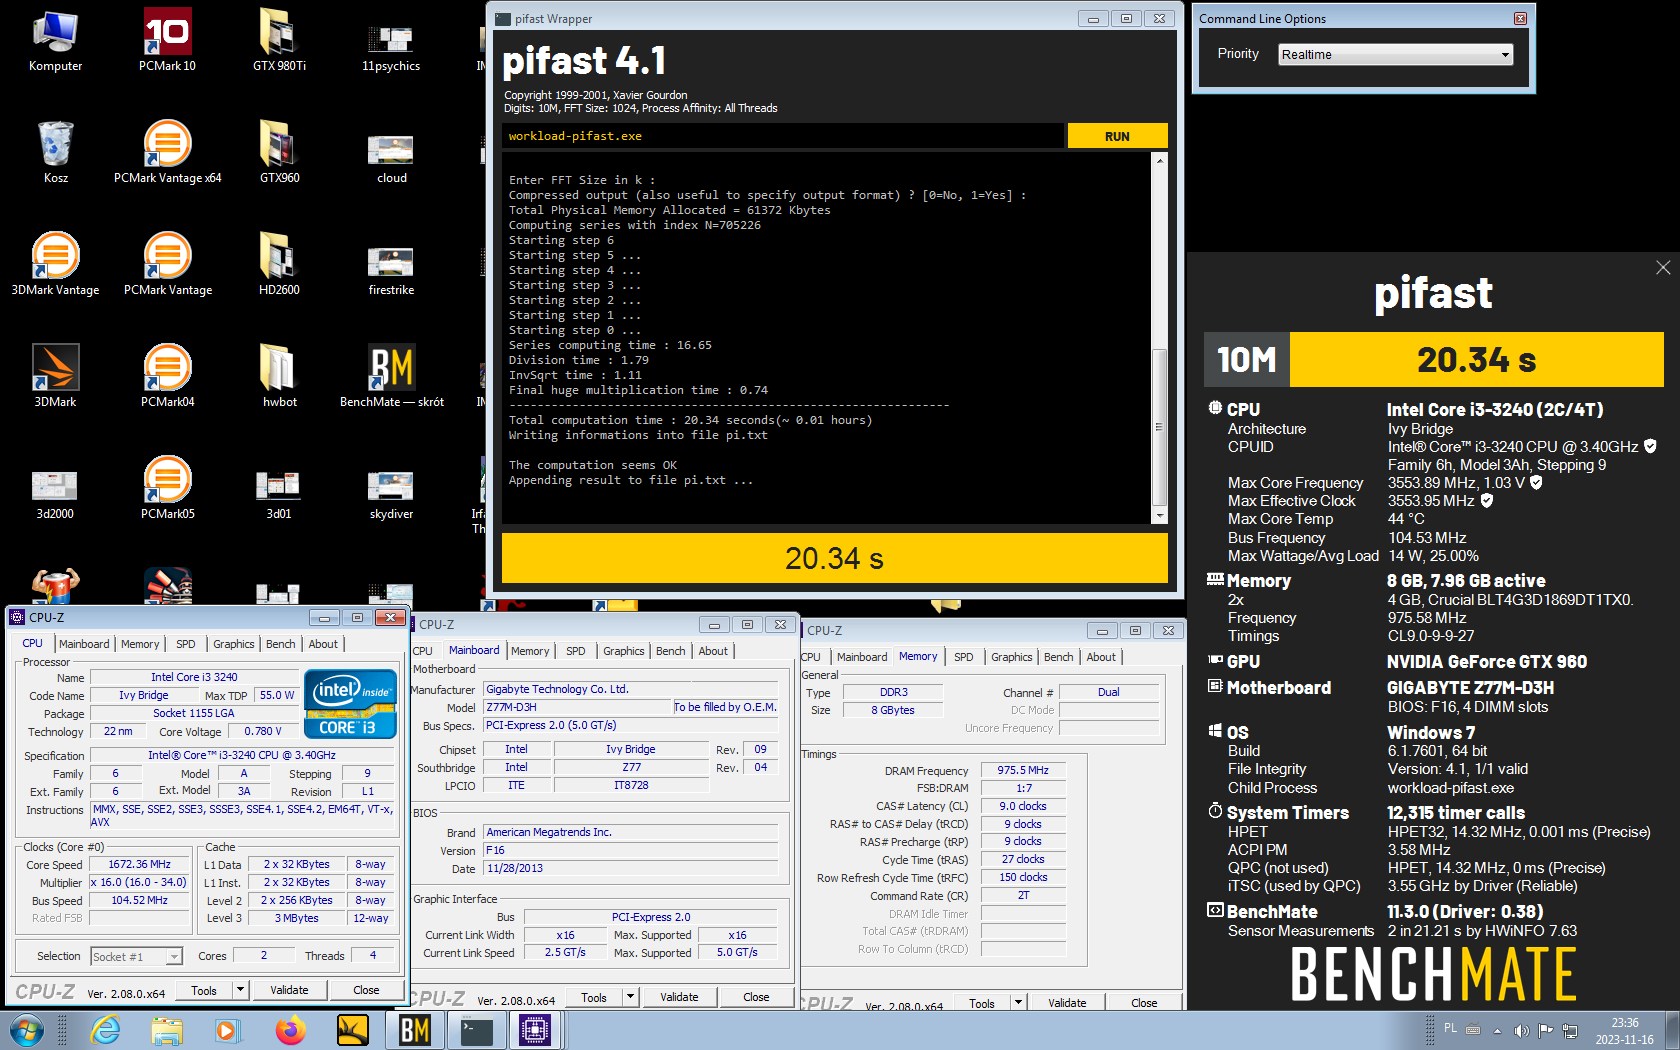Launch the PCMark04 shortcut
1680x1050 pixels.
pyautogui.click(x=167, y=376)
